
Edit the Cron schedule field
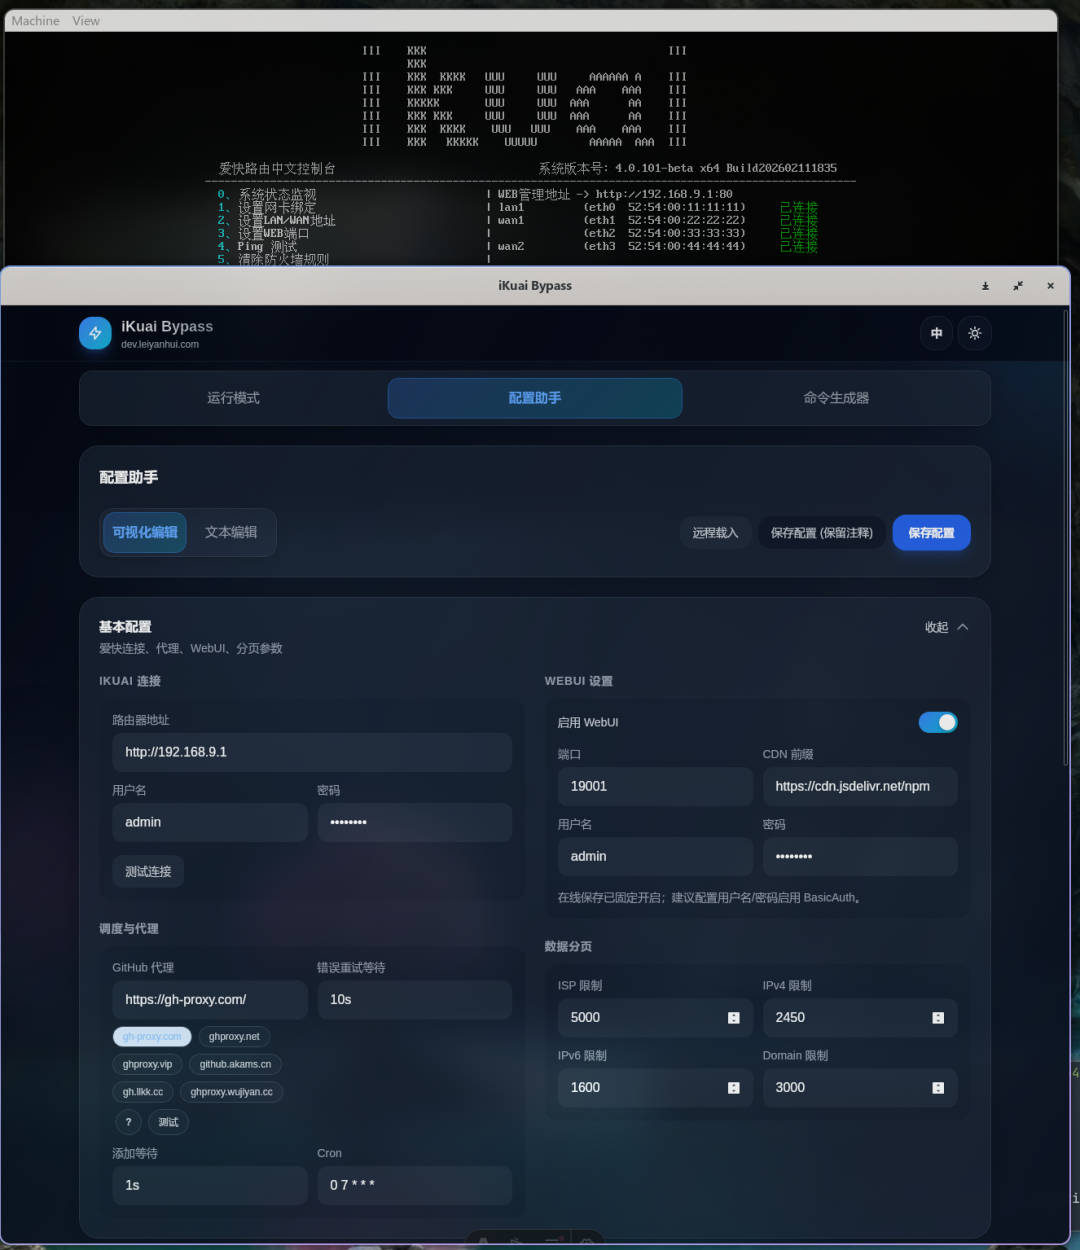point(415,1185)
